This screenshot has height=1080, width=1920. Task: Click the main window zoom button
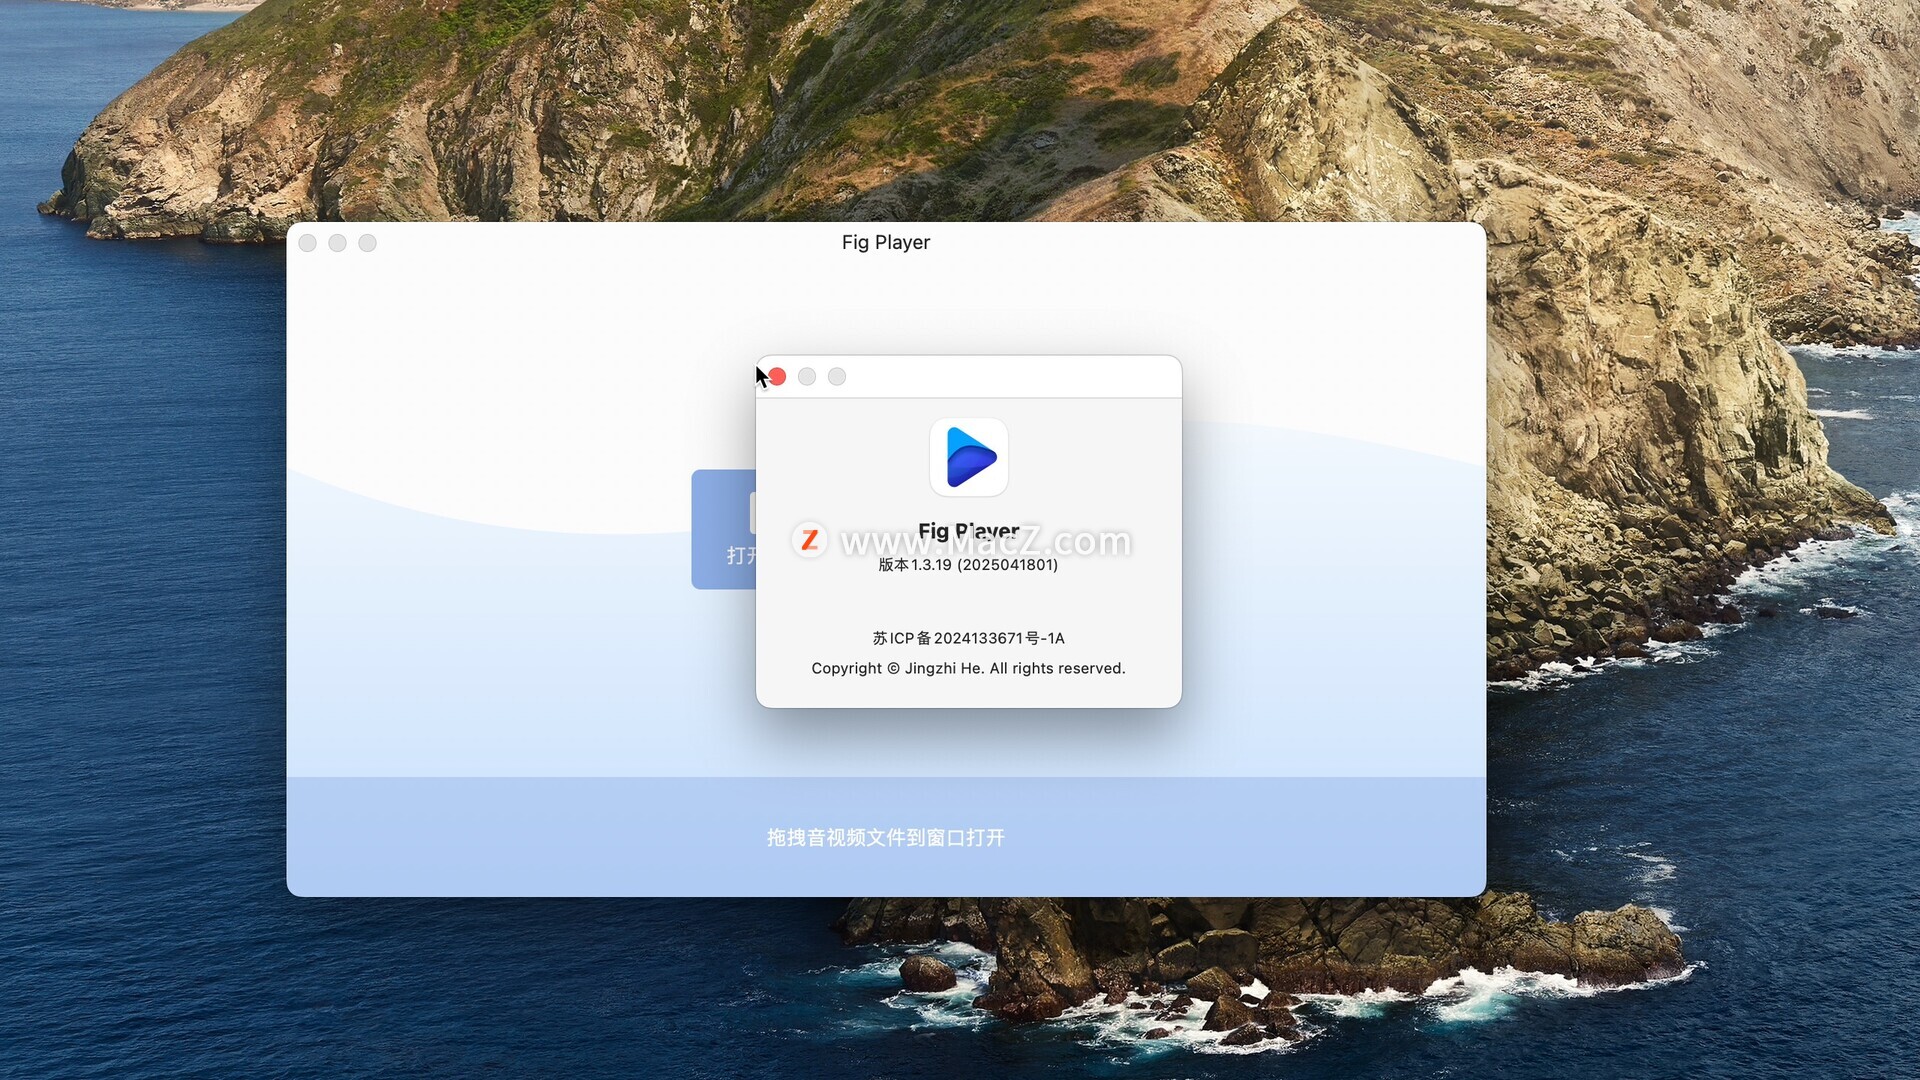pos(368,243)
